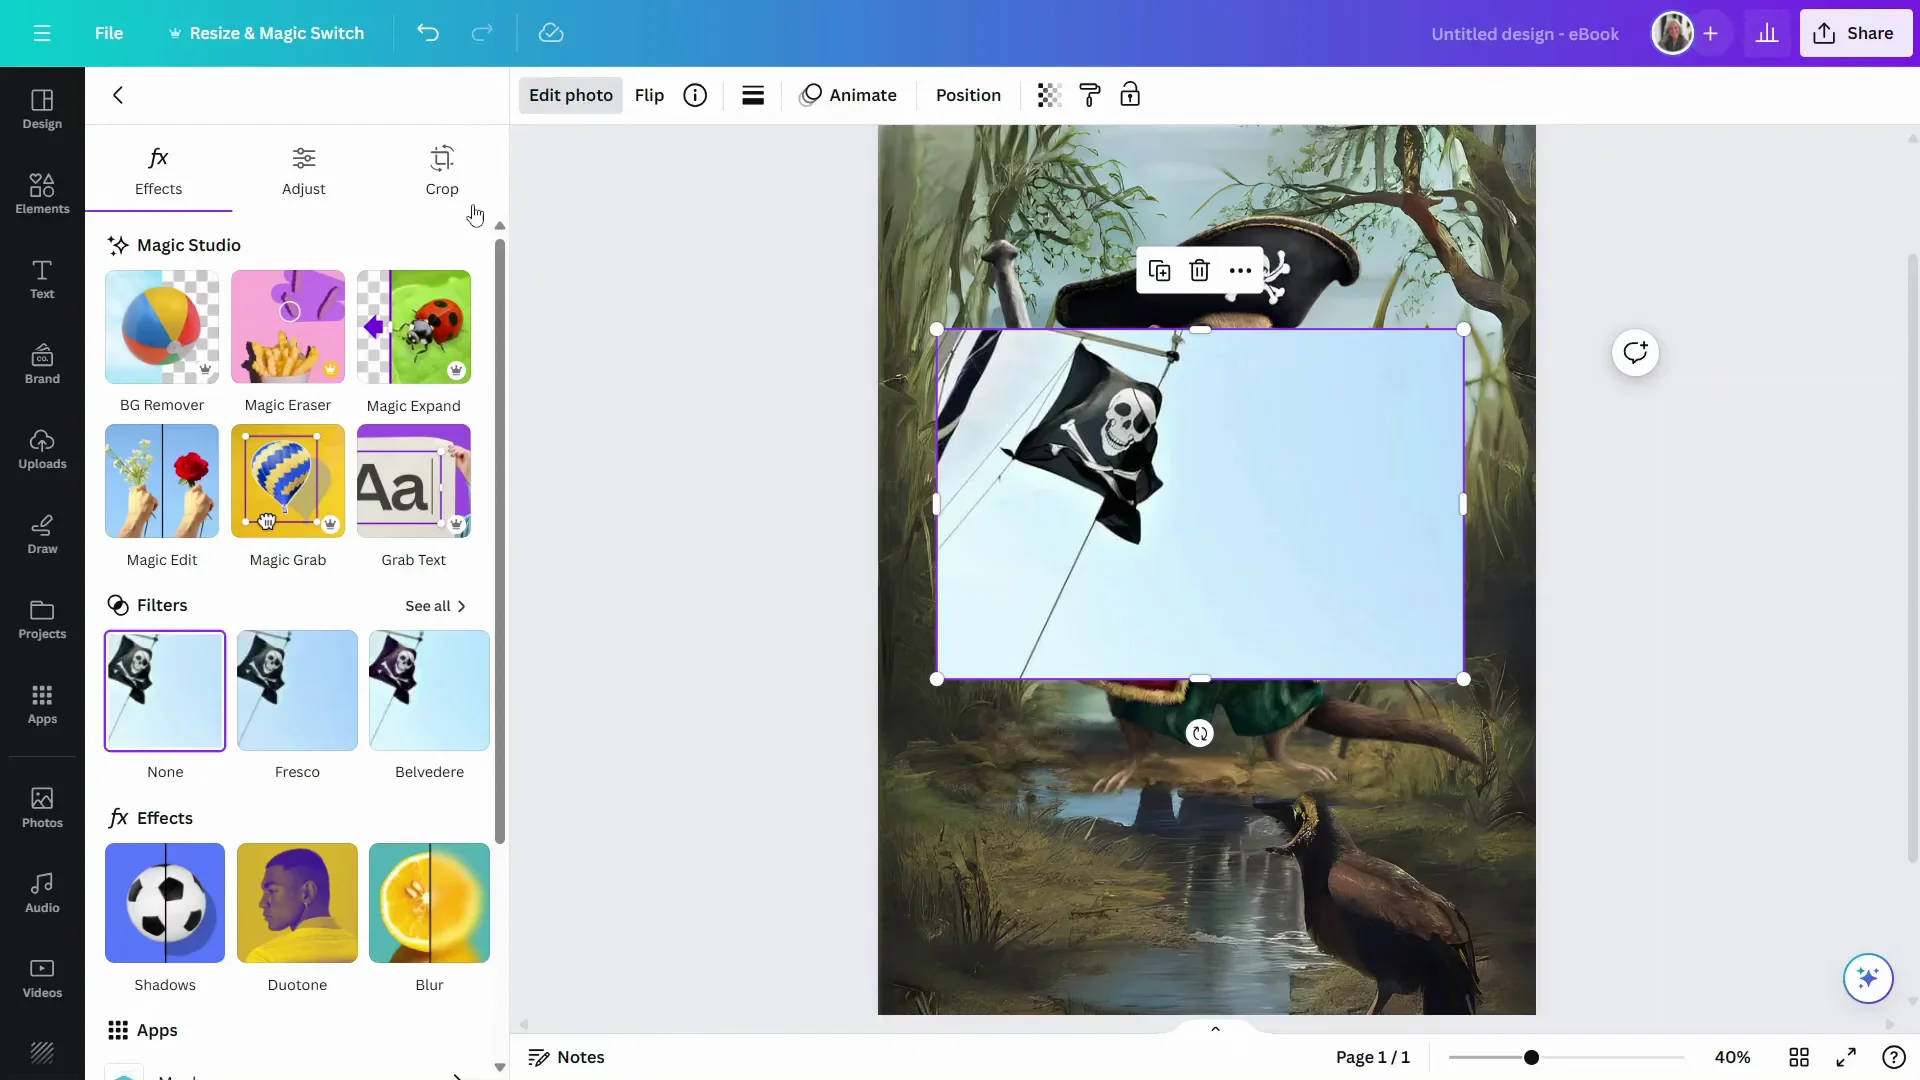The image size is (1920, 1080).
Task: Expand the page panel chevron above Notes
Action: (1215, 1028)
